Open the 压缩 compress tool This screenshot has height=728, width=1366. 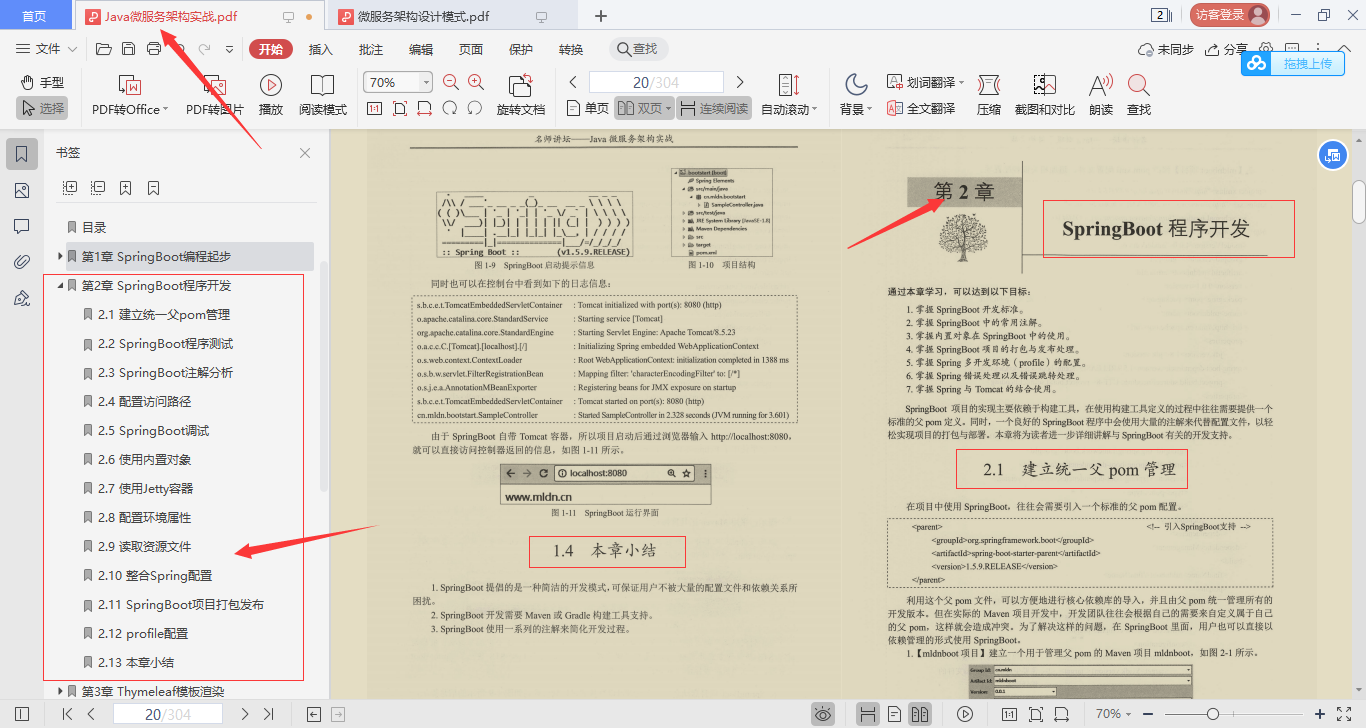[x=989, y=96]
